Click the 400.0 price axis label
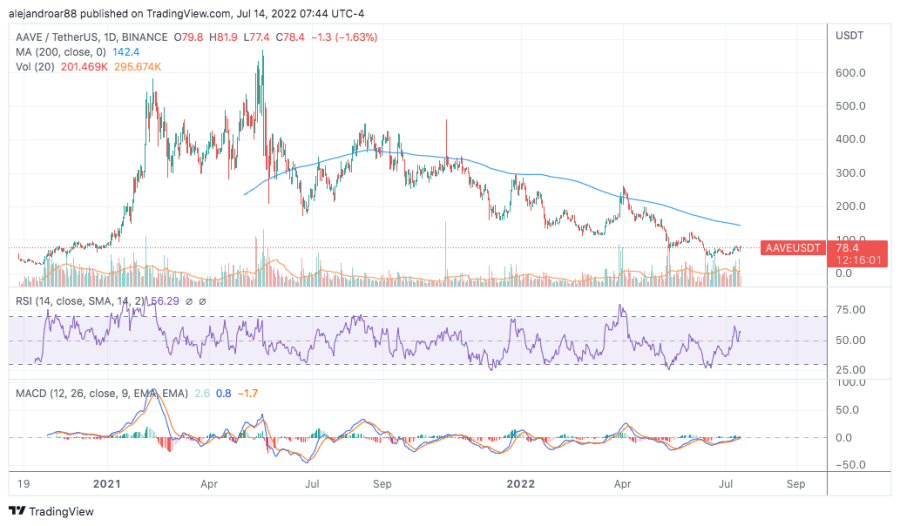This screenshot has height=526, width=900. 851,140
